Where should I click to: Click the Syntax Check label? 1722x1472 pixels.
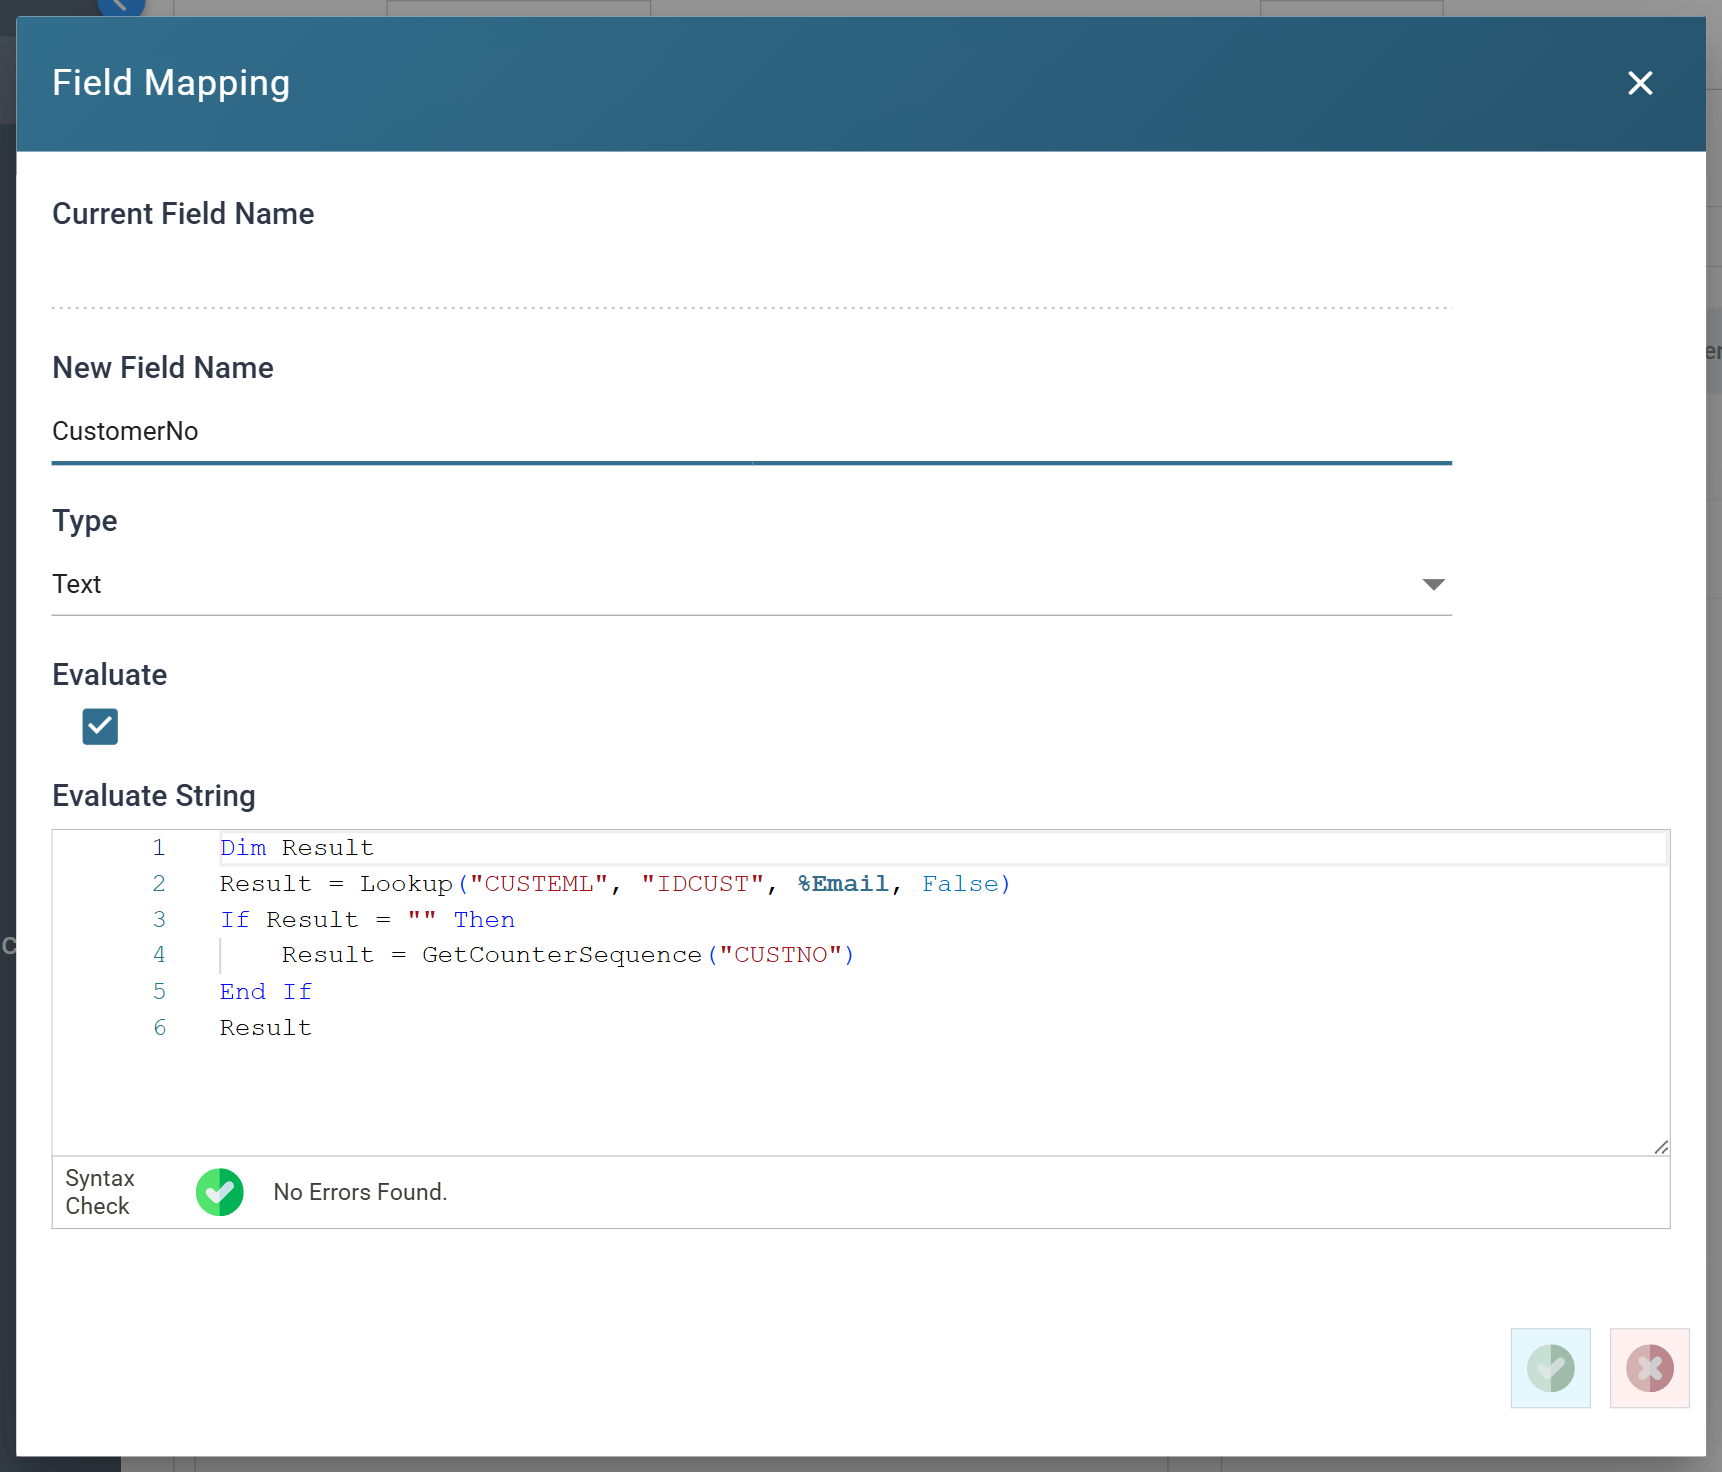coord(100,1192)
